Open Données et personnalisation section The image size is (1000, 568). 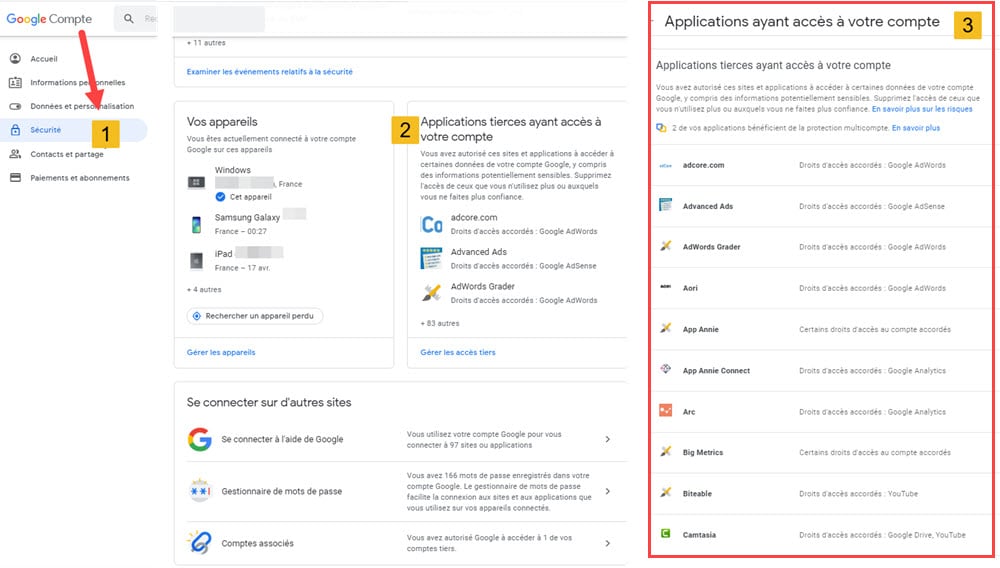click(x=82, y=106)
